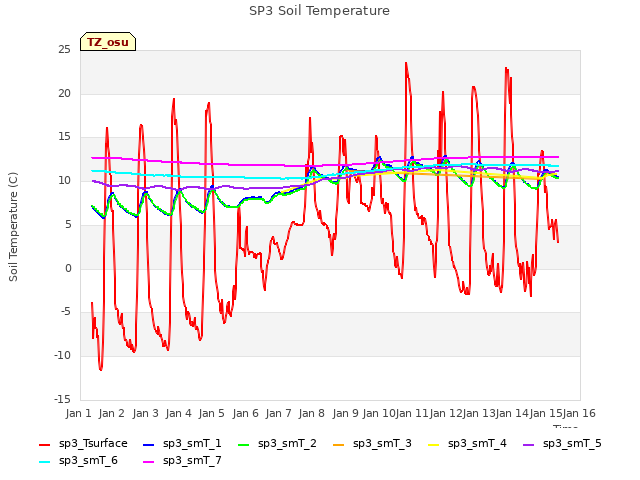Click the Jan 5 x-axis tick label
Image resolution: width=640 pixels, height=480 pixels.
pyautogui.click(x=211, y=413)
